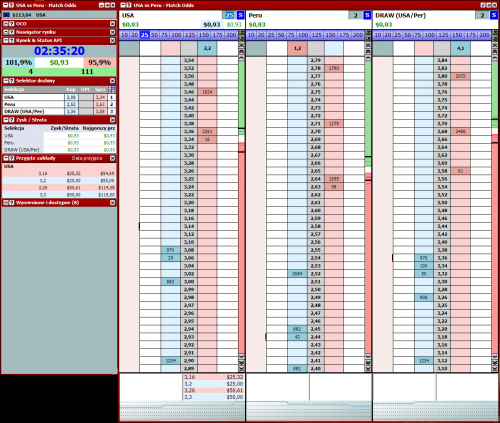Open help icon for OCO panel
Screen dimensions: 500x423
11,24
